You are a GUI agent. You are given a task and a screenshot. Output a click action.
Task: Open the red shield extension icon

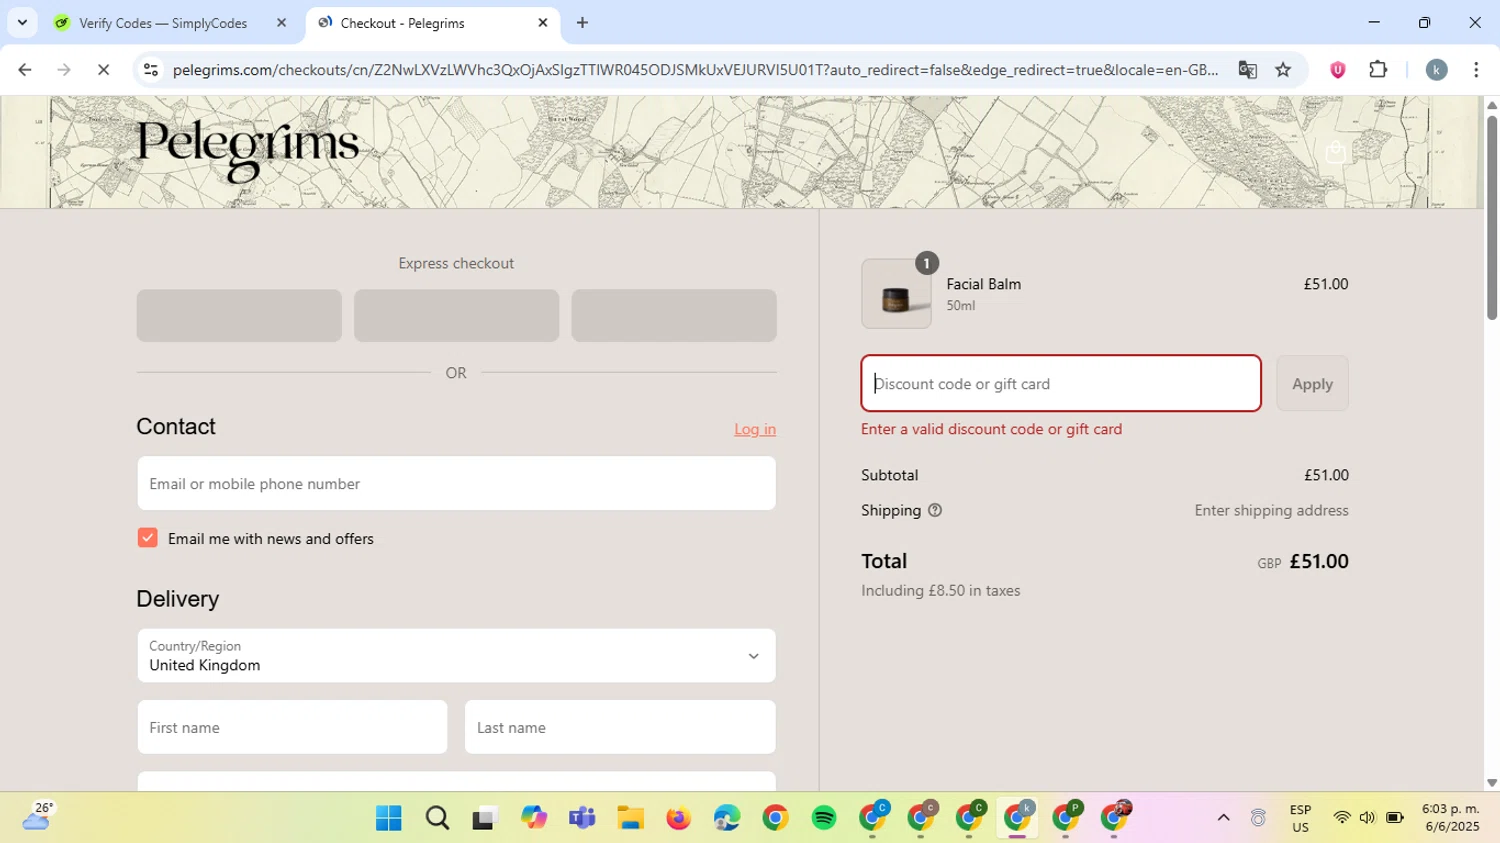click(x=1337, y=70)
